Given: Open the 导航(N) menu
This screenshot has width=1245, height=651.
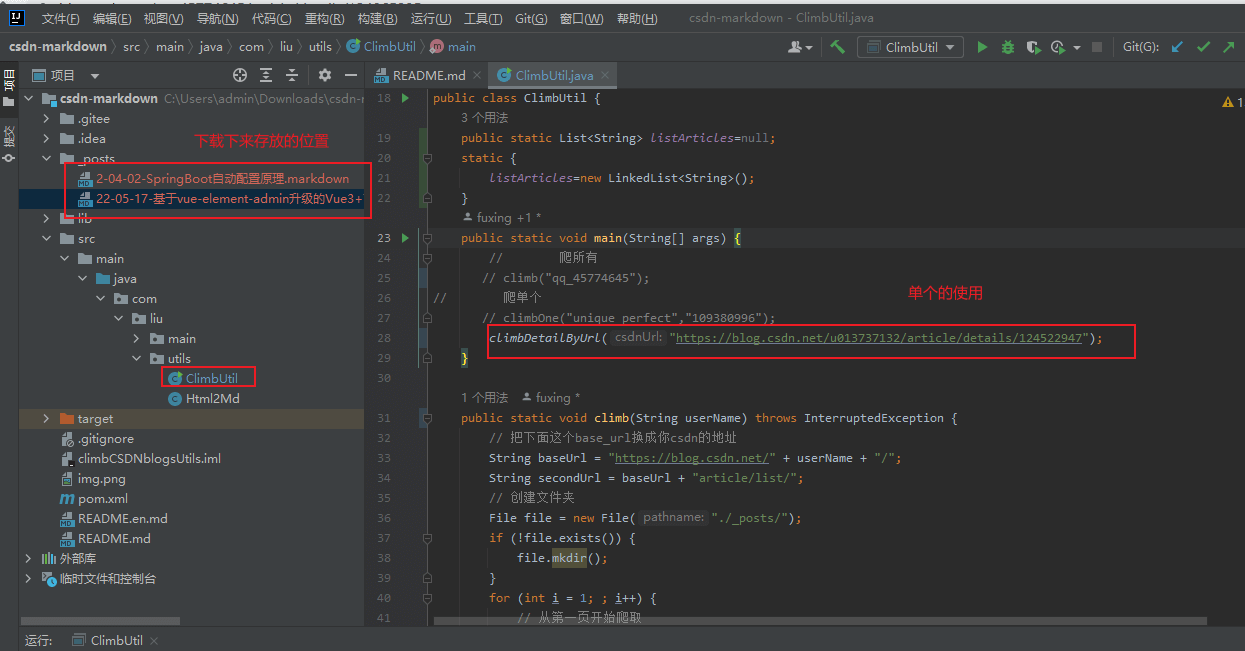Looking at the screenshot, I should [217, 19].
